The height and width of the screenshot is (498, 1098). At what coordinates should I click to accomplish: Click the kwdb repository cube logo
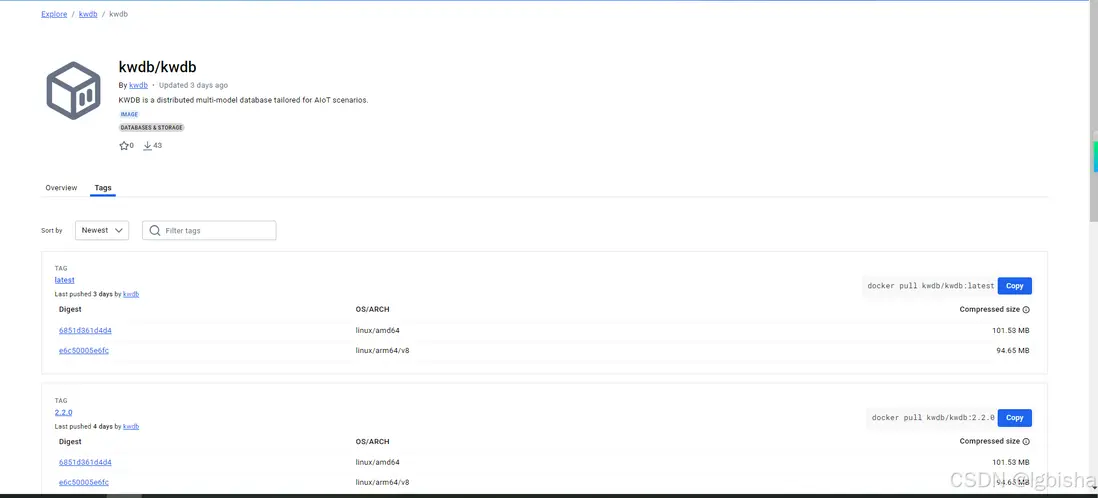pyautogui.click(x=74, y=90)
